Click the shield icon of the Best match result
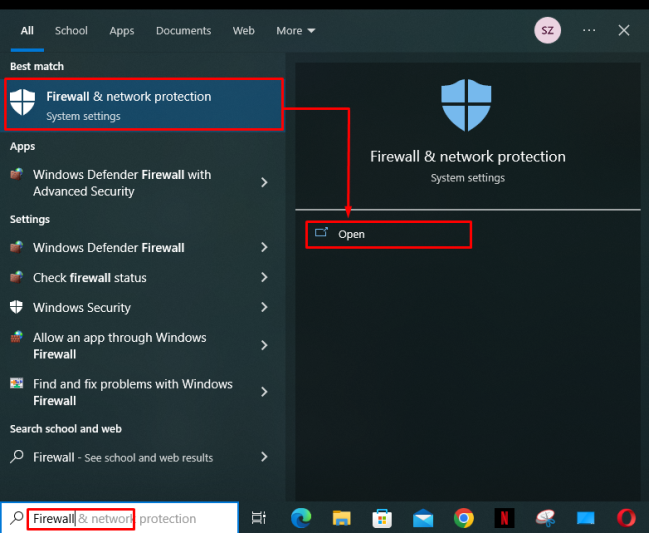The width and height of the screenshot is (649, 533). click(22, 102)
